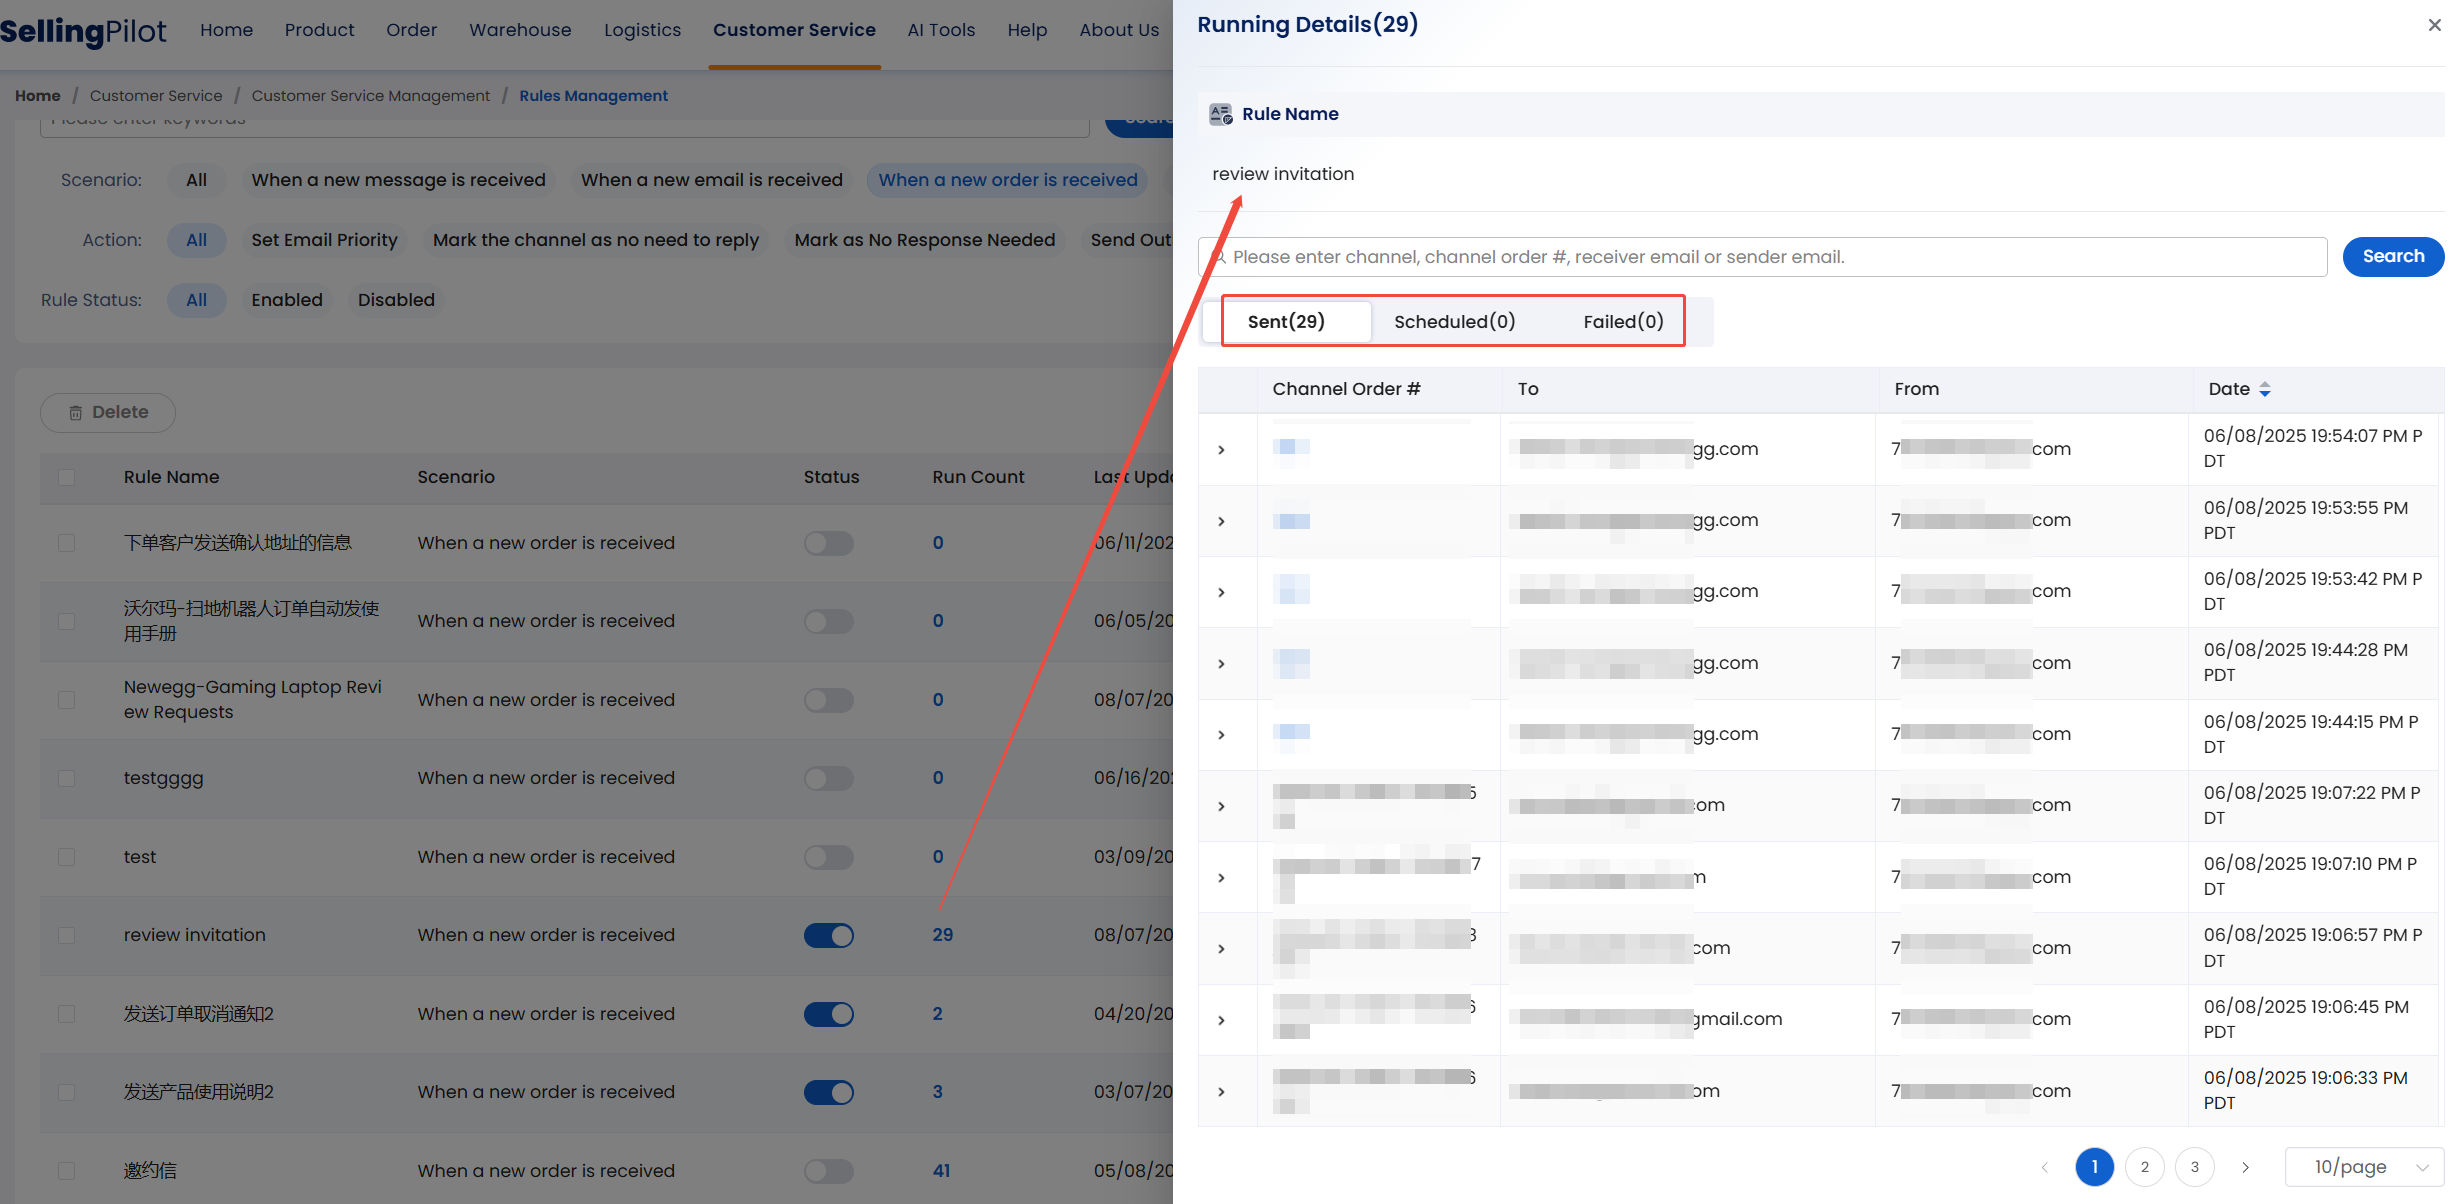Screen dimensions: 2457x1204
Task: Tick the checkbox for review invitation row
Action: (67, 935)
